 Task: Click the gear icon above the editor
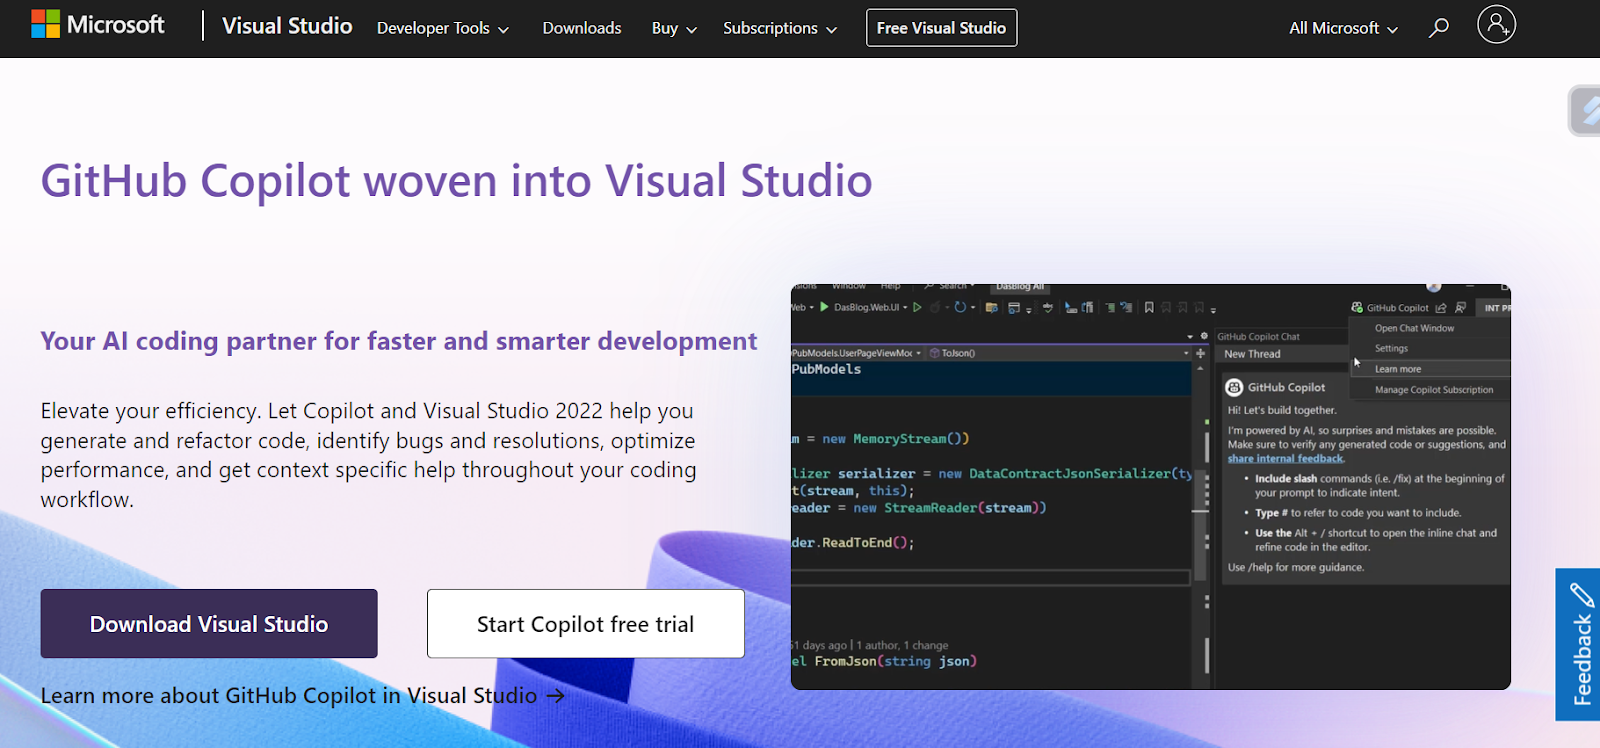[x=1204, y=336]
